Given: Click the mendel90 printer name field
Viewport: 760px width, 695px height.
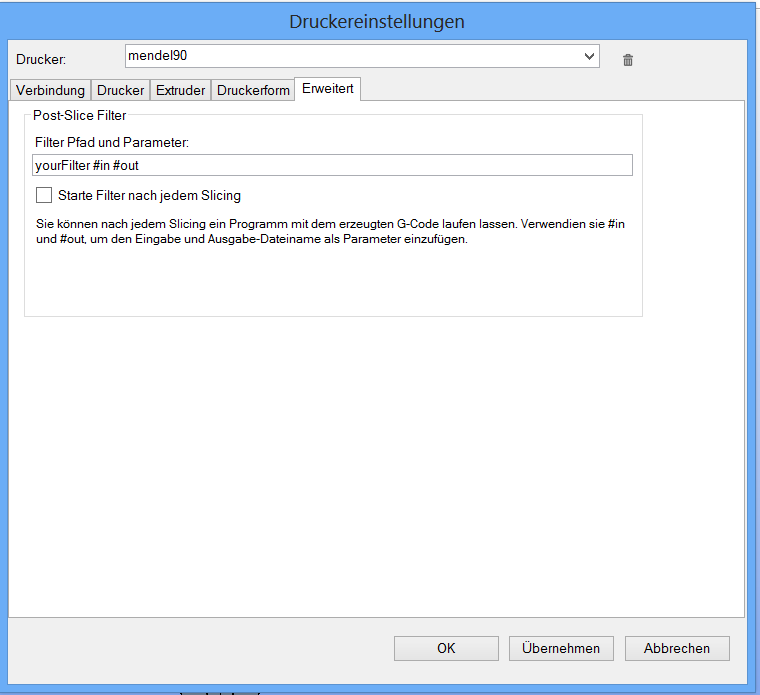Looking at the screenshot, I should click(x=350, y=57).
